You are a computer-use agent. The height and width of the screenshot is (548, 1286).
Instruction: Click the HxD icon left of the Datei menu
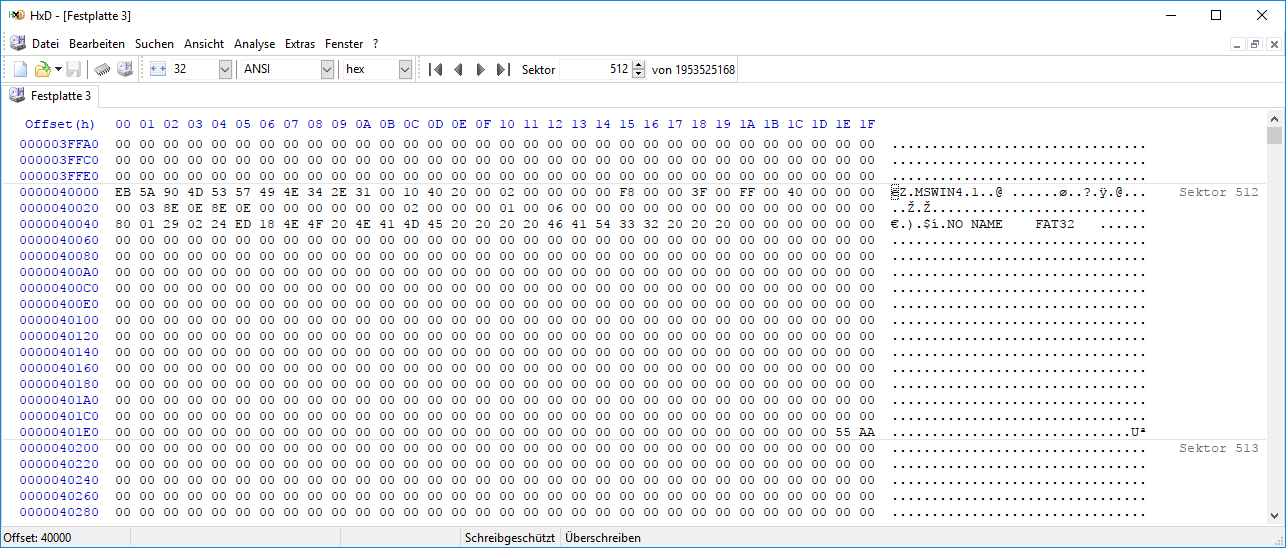click(x=17, y=43)
